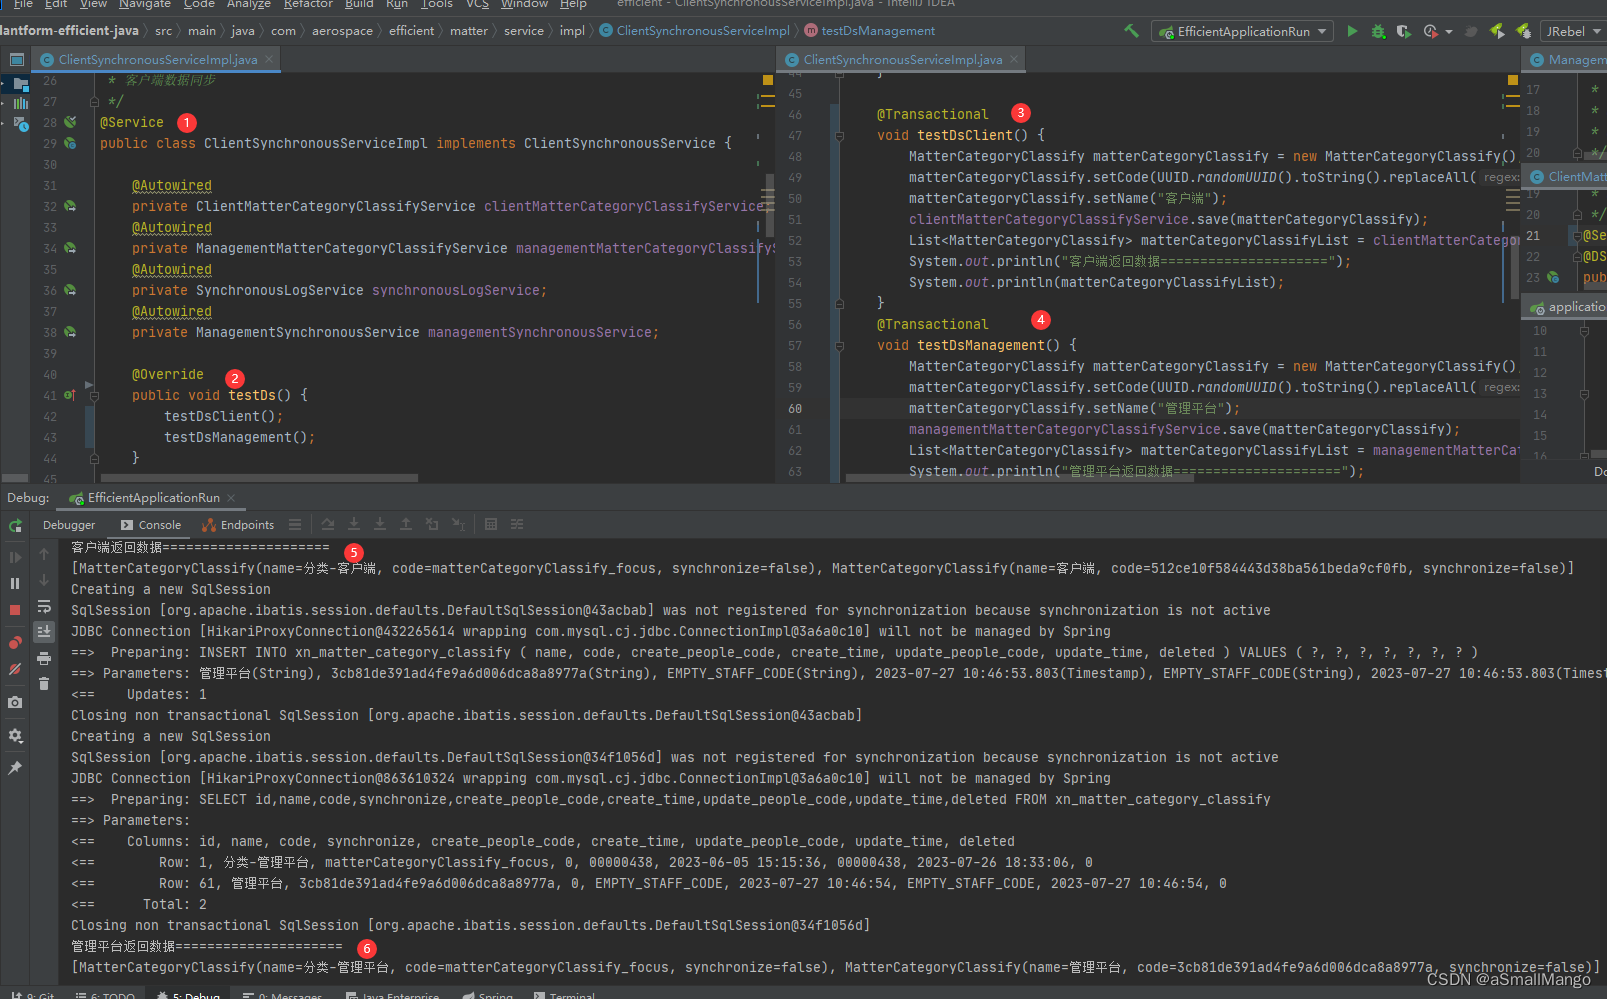Viewport: 1607px width, 999px height.
Task: Open Debug panel settings gear
Action: (x=15, y=735)
